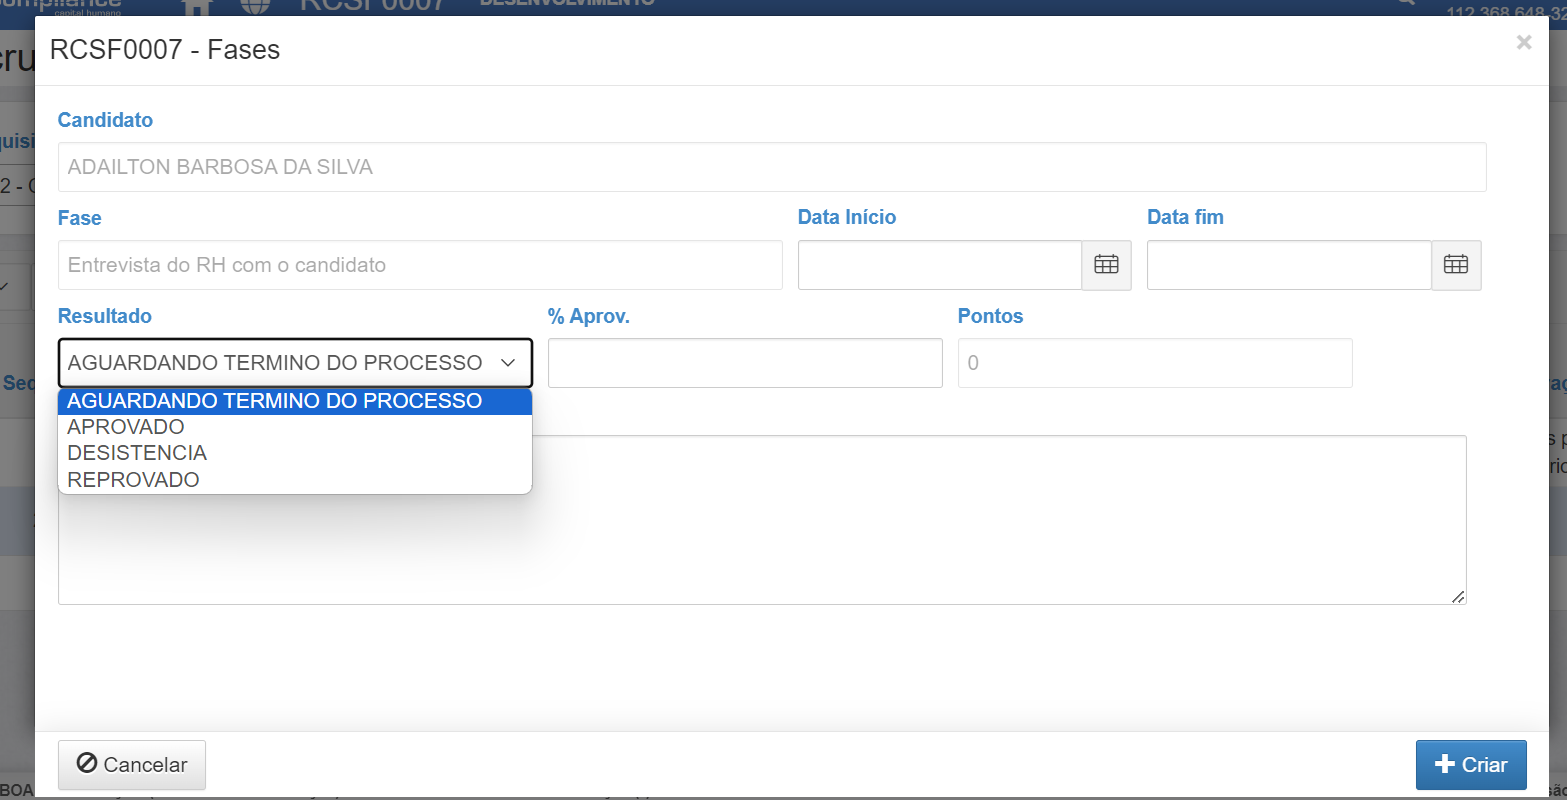Click the % Aprov. label
This screenshot has width=1567, height=800.
(x=589, y=316)
